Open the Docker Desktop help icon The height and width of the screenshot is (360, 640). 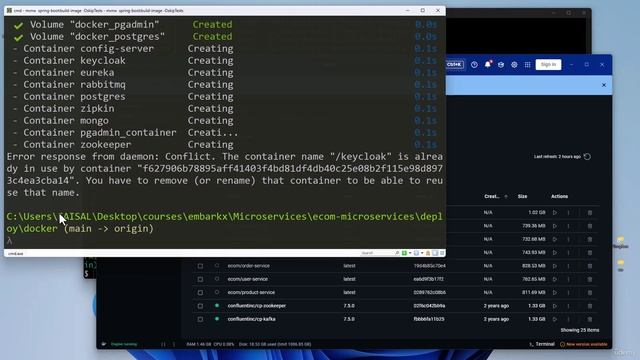[474, 64]
